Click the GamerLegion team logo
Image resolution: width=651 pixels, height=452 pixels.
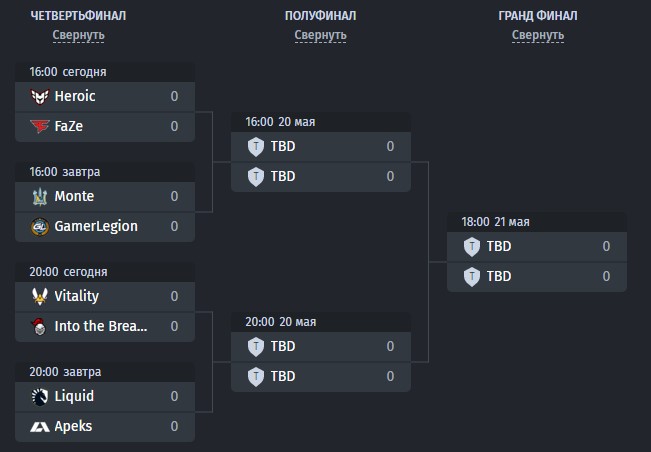pyautogui.click(x=40, y=227)
